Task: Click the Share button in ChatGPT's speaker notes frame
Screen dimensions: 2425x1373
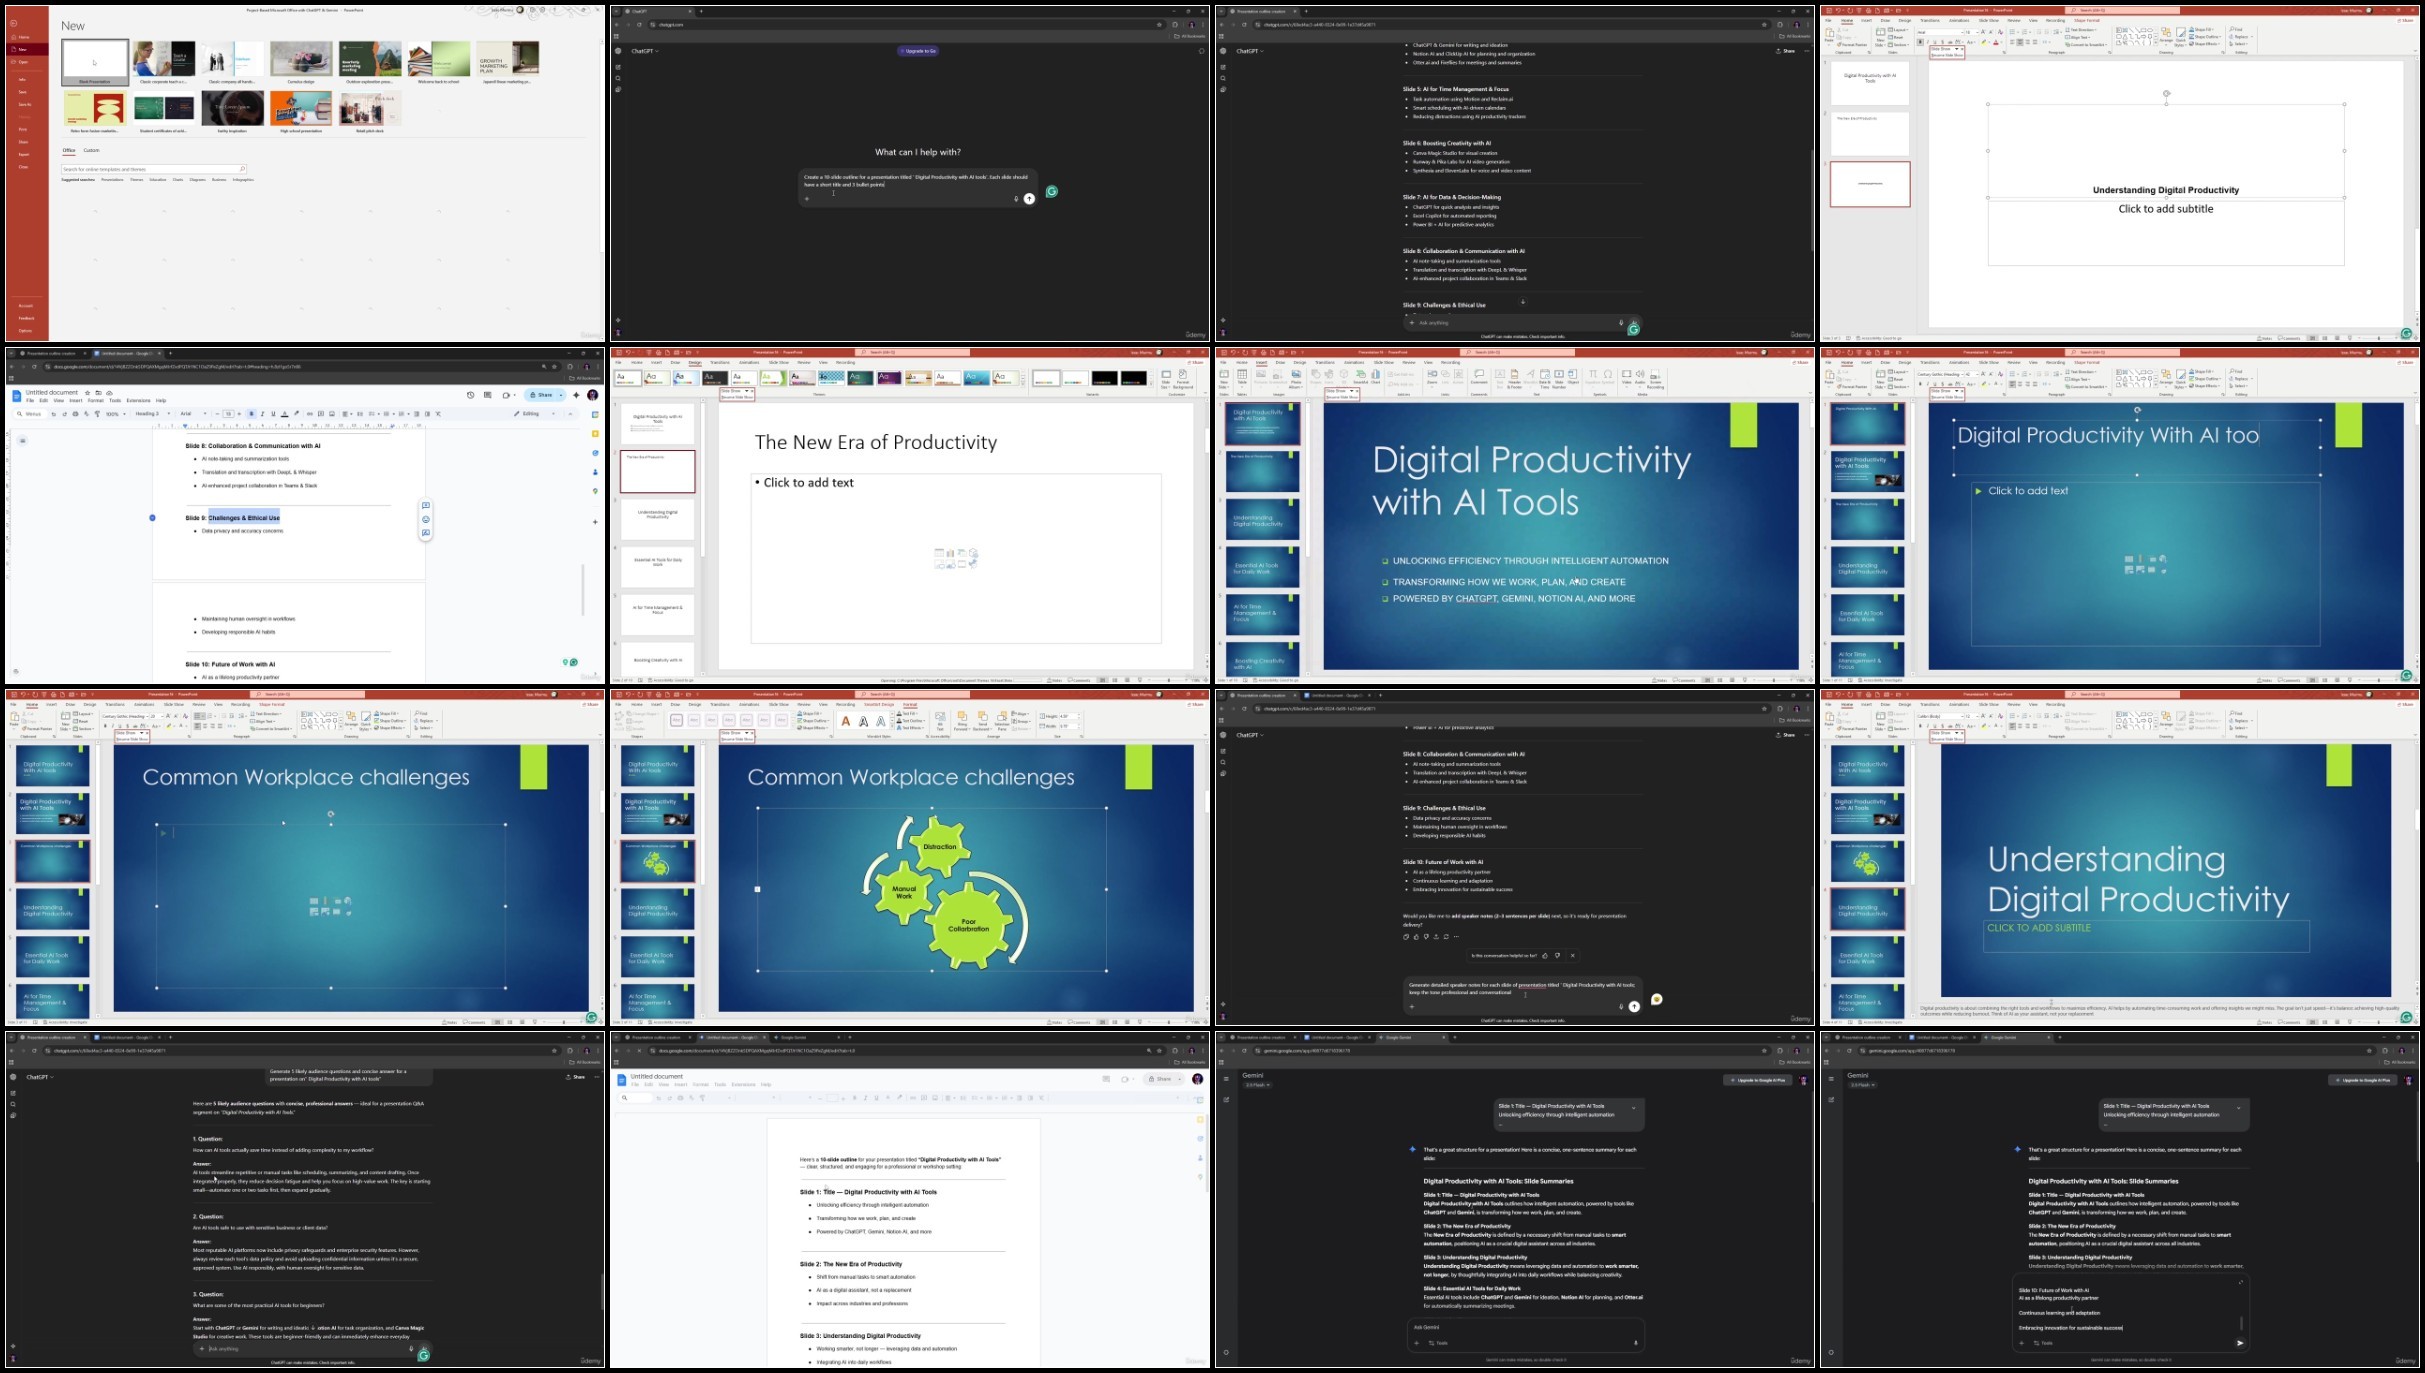Action: click(1786, 735)
